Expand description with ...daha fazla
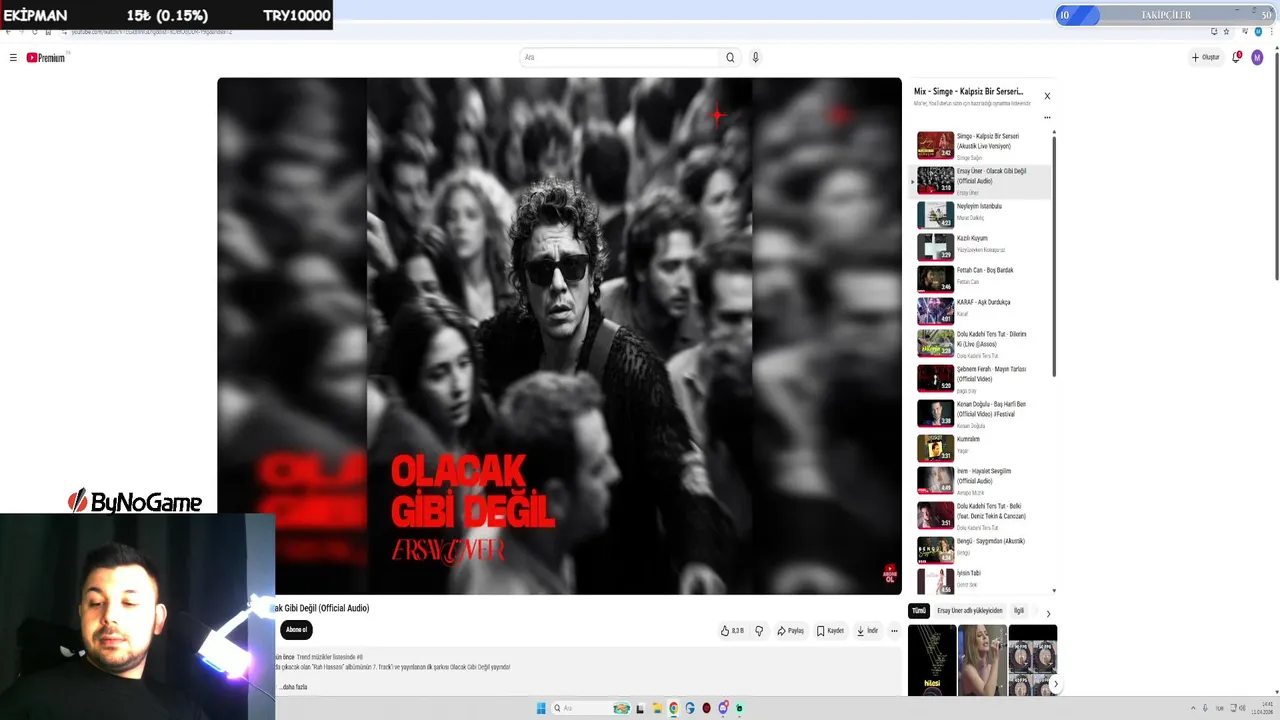 pyautogui.click(x=294, y=687)
